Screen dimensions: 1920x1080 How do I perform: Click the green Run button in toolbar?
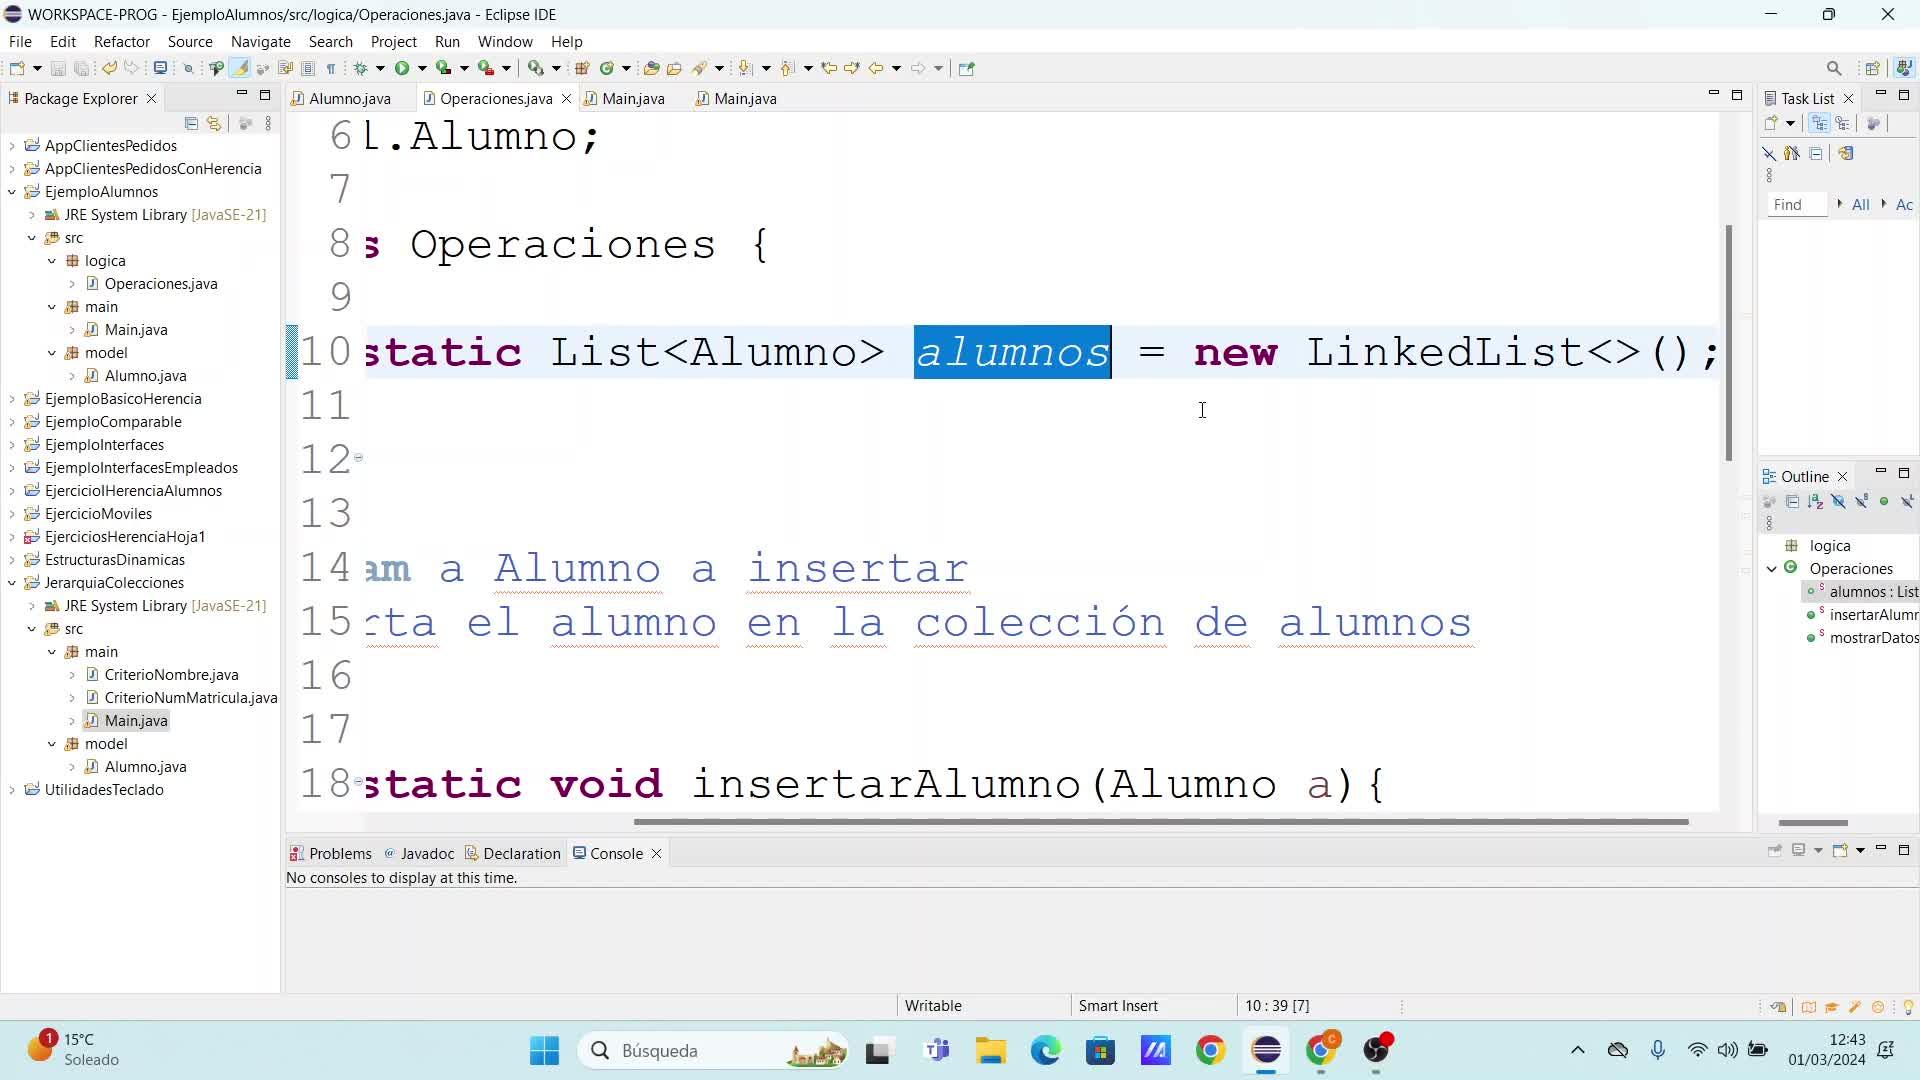pyautogui.click(x=401, y=68)
